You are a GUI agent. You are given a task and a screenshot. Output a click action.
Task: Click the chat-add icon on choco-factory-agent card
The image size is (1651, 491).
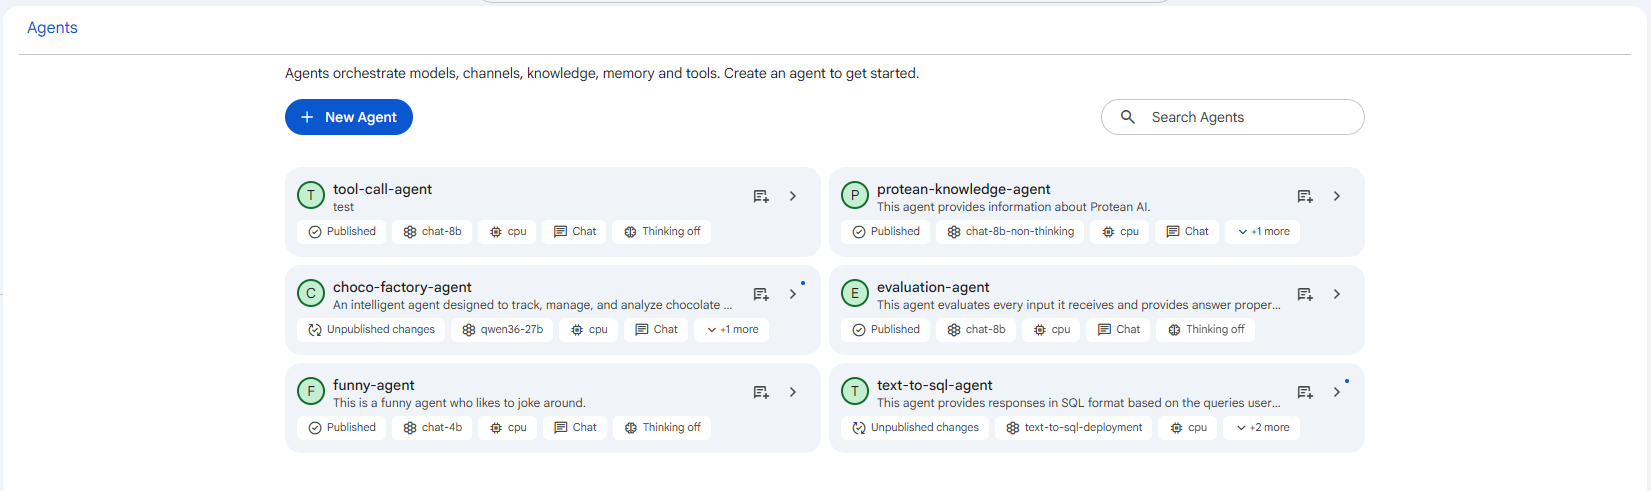point(761,295)
